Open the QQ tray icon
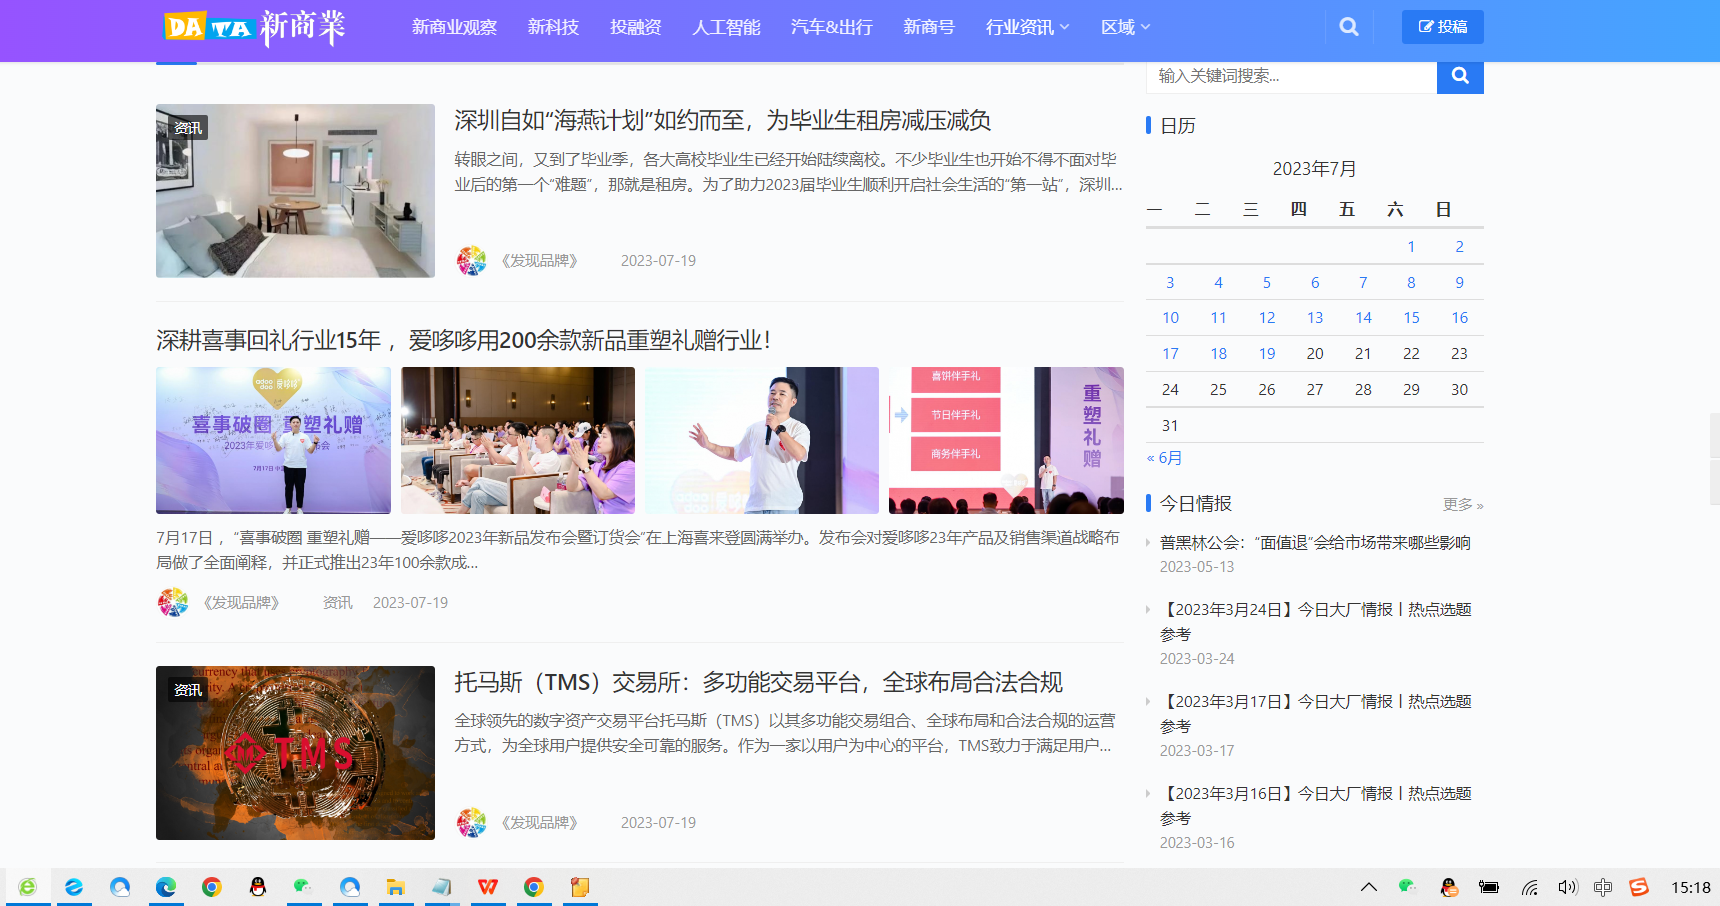1720x906 pixels. pos(1448,887)
